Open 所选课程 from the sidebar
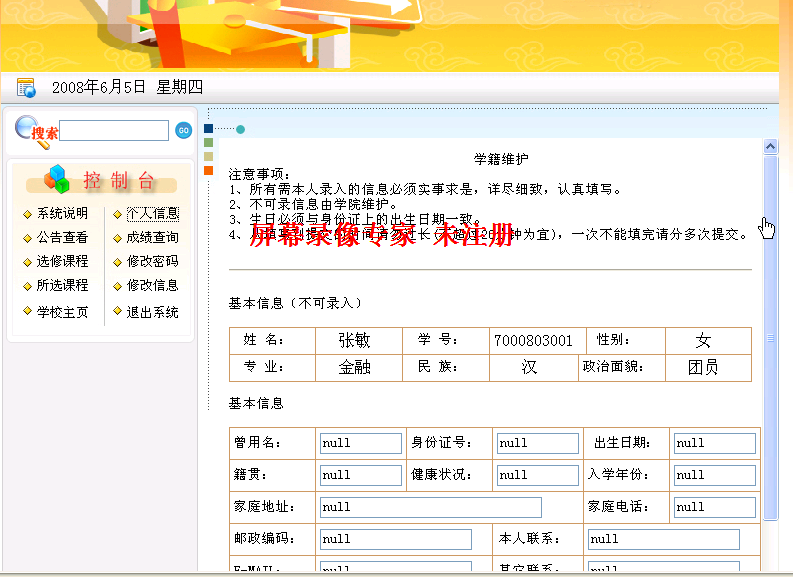This screenshot has height=577, width=793. 62,286
